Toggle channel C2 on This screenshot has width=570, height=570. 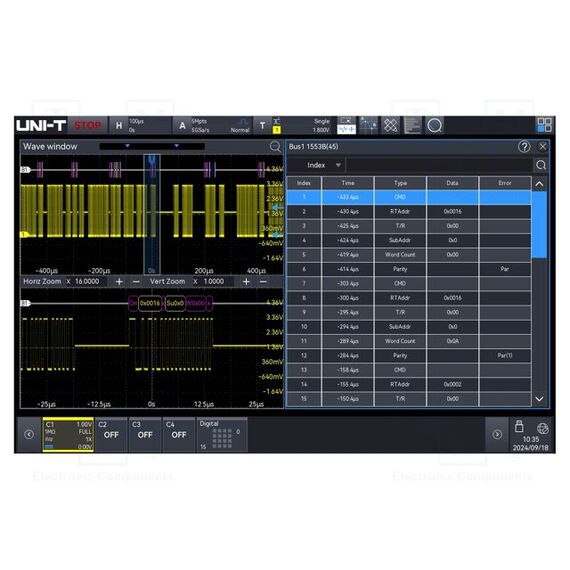(x=111, y=435)
